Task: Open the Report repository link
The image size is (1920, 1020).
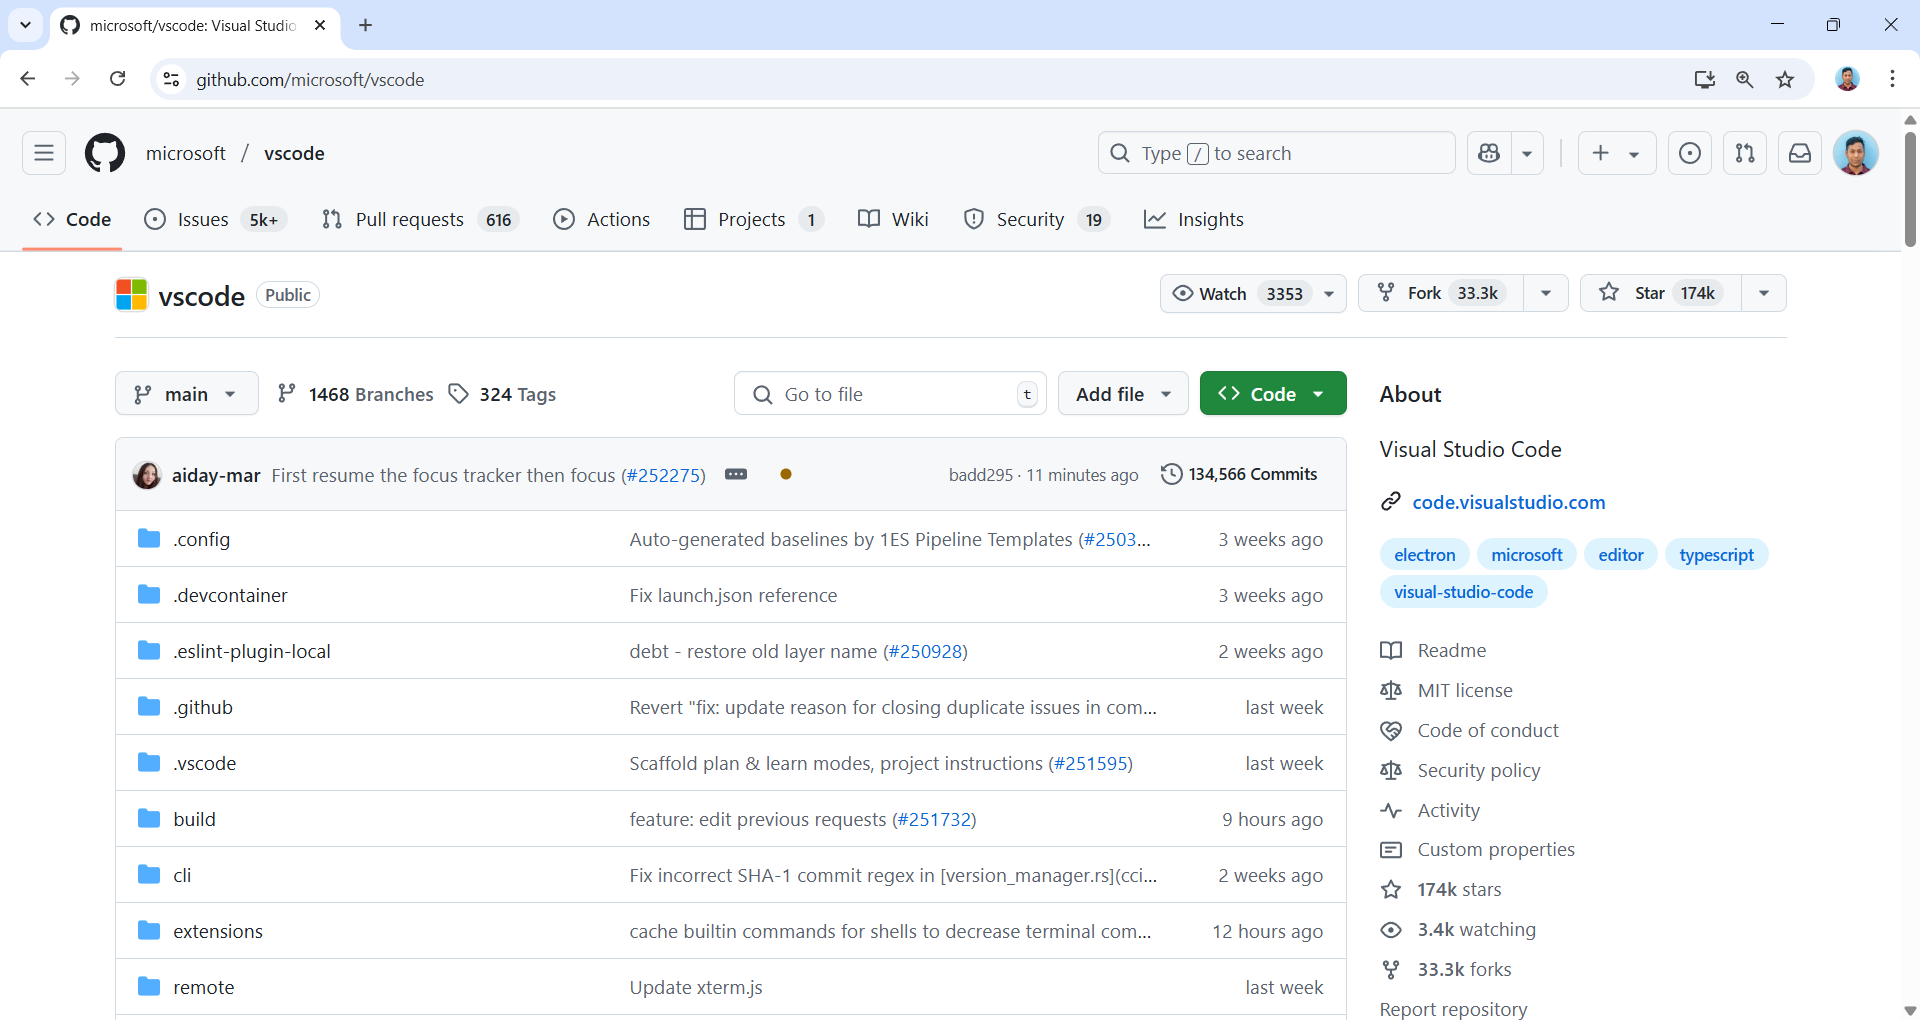Action: coord(1454,1009)
